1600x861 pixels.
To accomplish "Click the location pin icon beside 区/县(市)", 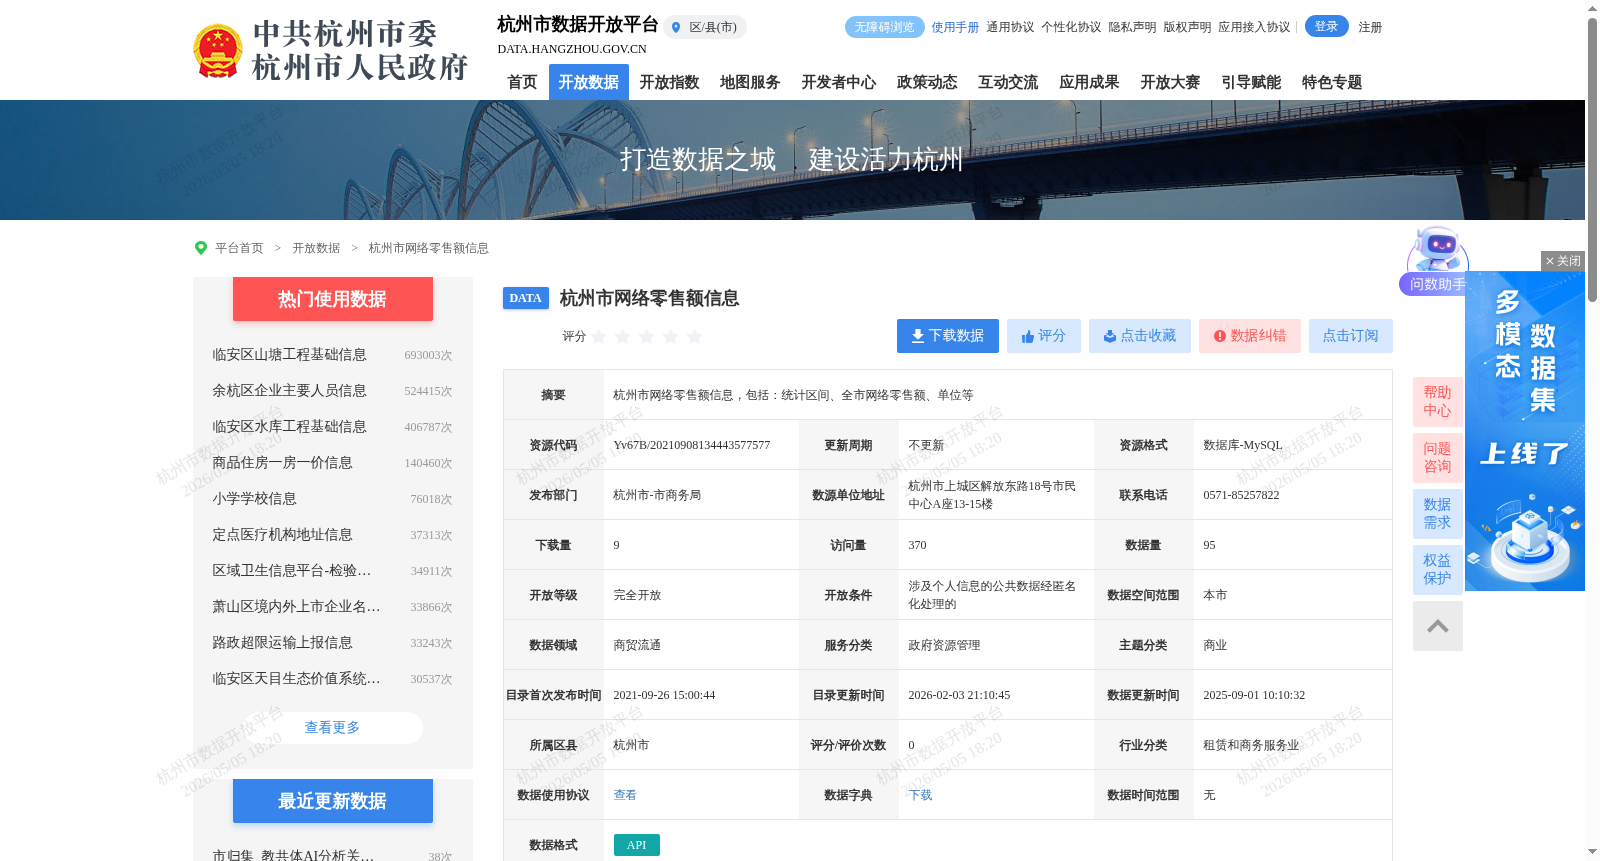I will pos(676,28).
